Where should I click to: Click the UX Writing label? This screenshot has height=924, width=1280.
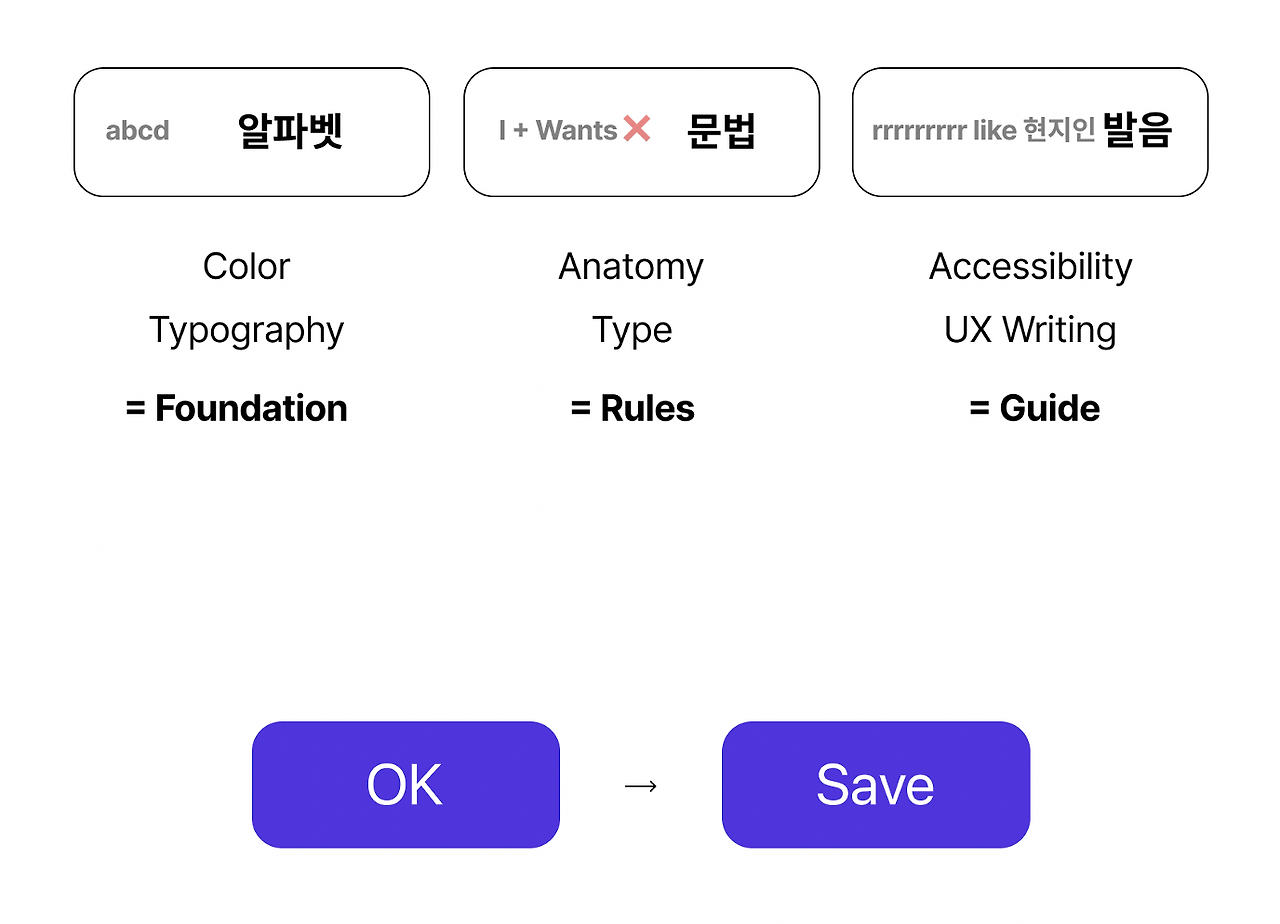[1030, 330]
